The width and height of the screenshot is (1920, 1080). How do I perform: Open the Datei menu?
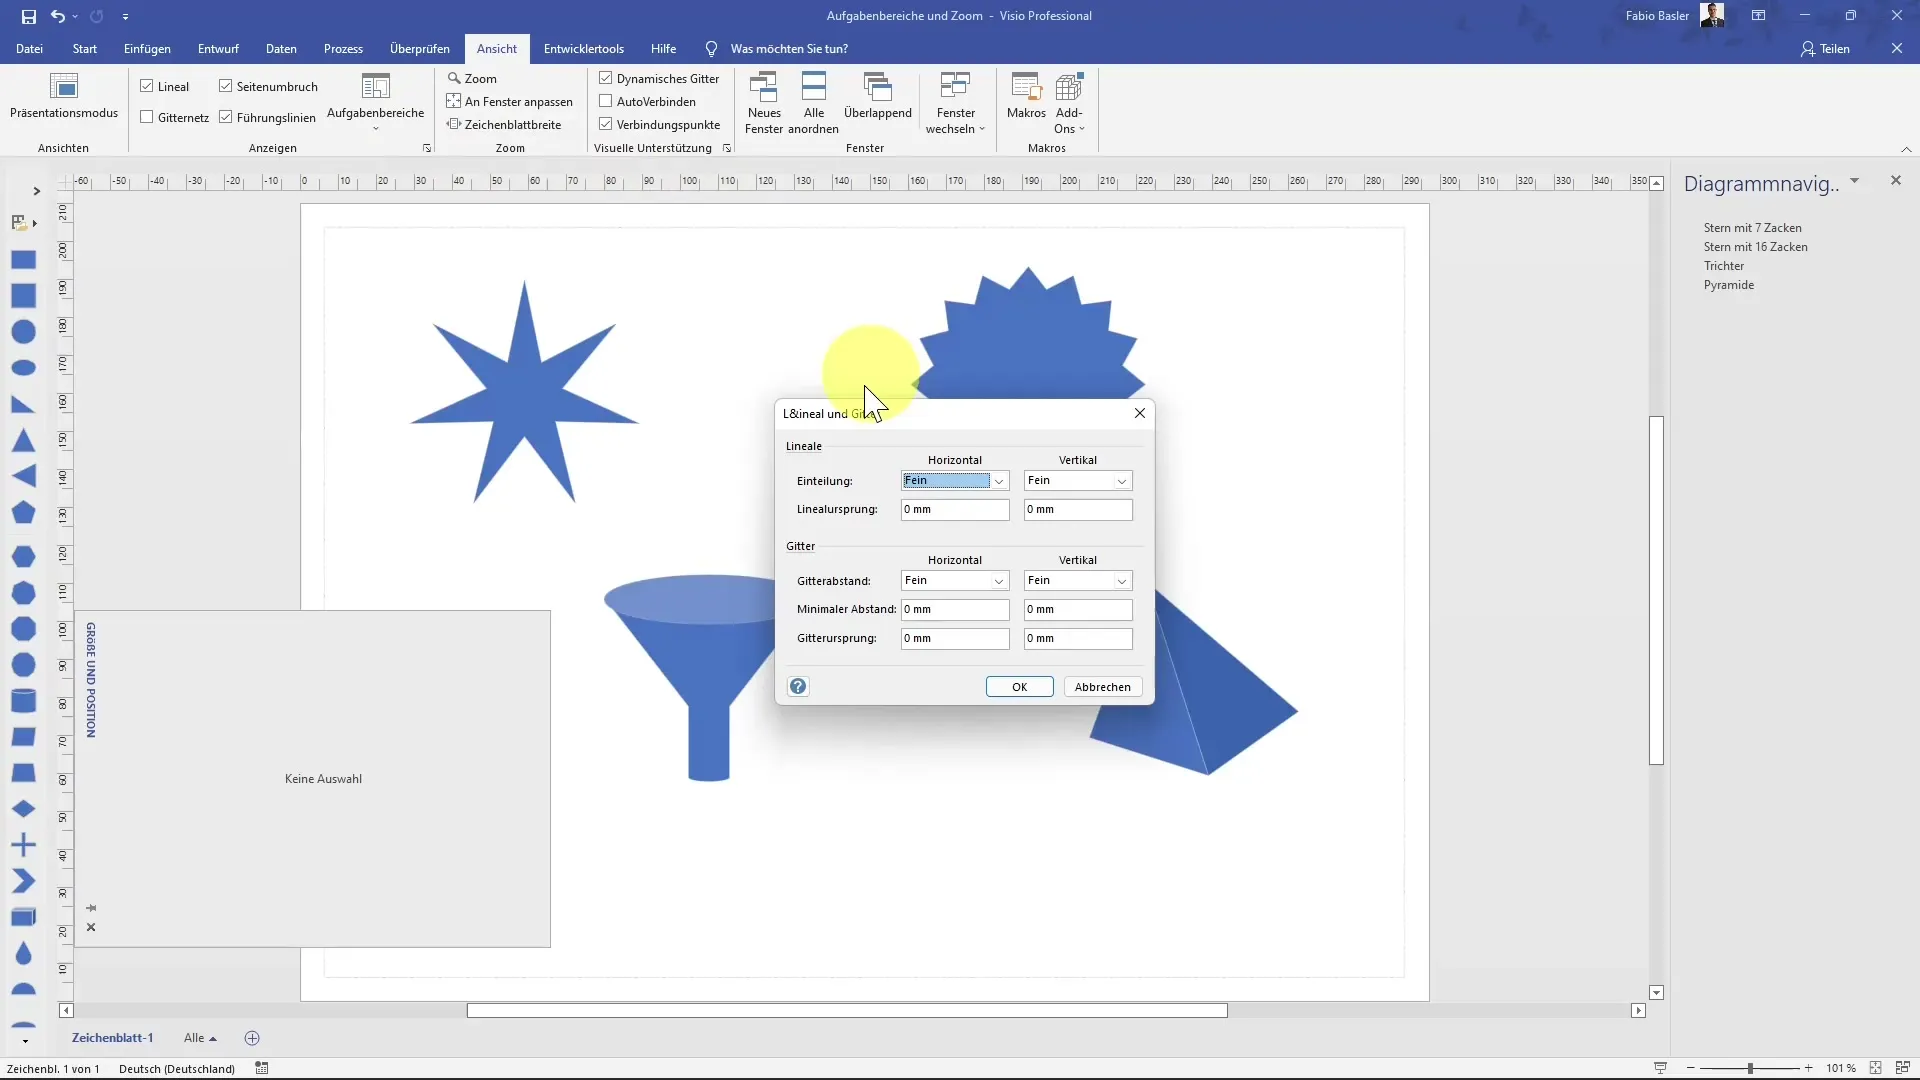tap(29, 48)
